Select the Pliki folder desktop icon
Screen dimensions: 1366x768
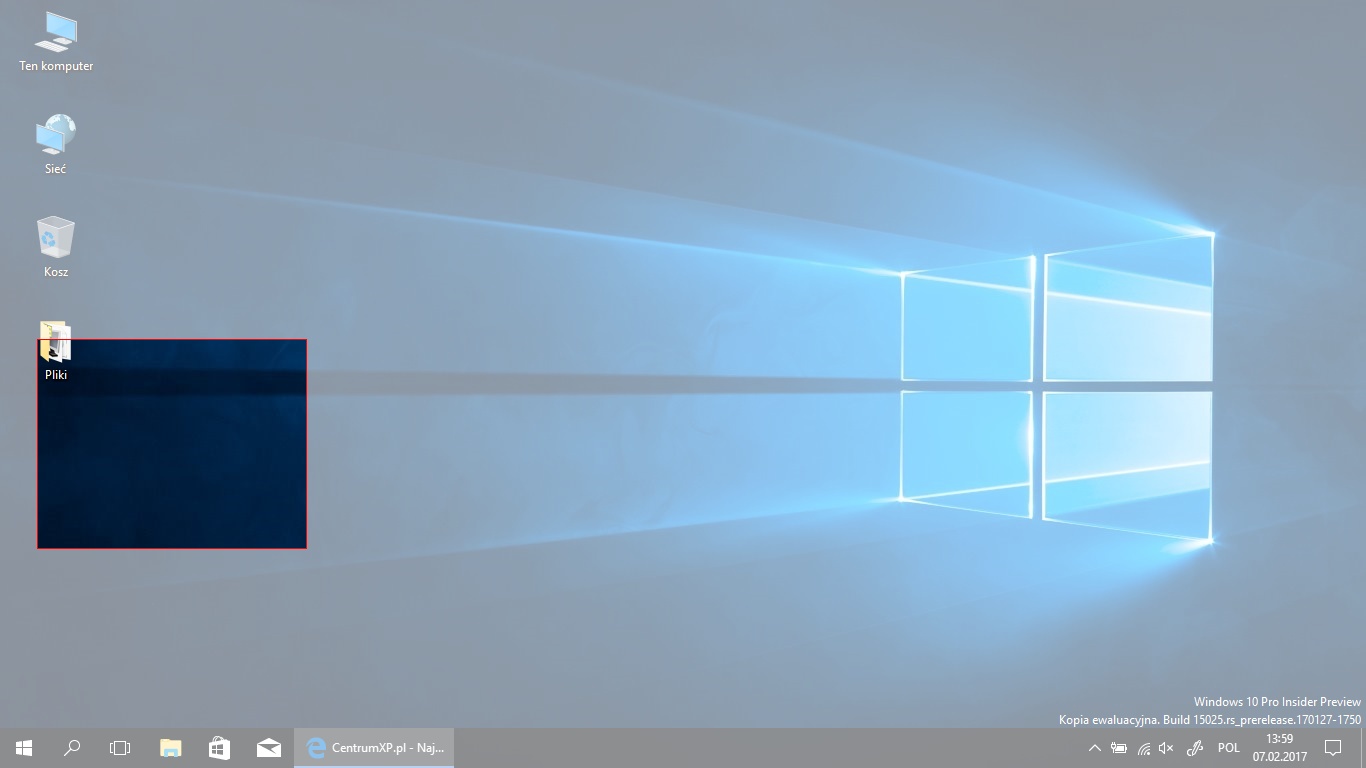pyautogui.click(x=56, y=351)
